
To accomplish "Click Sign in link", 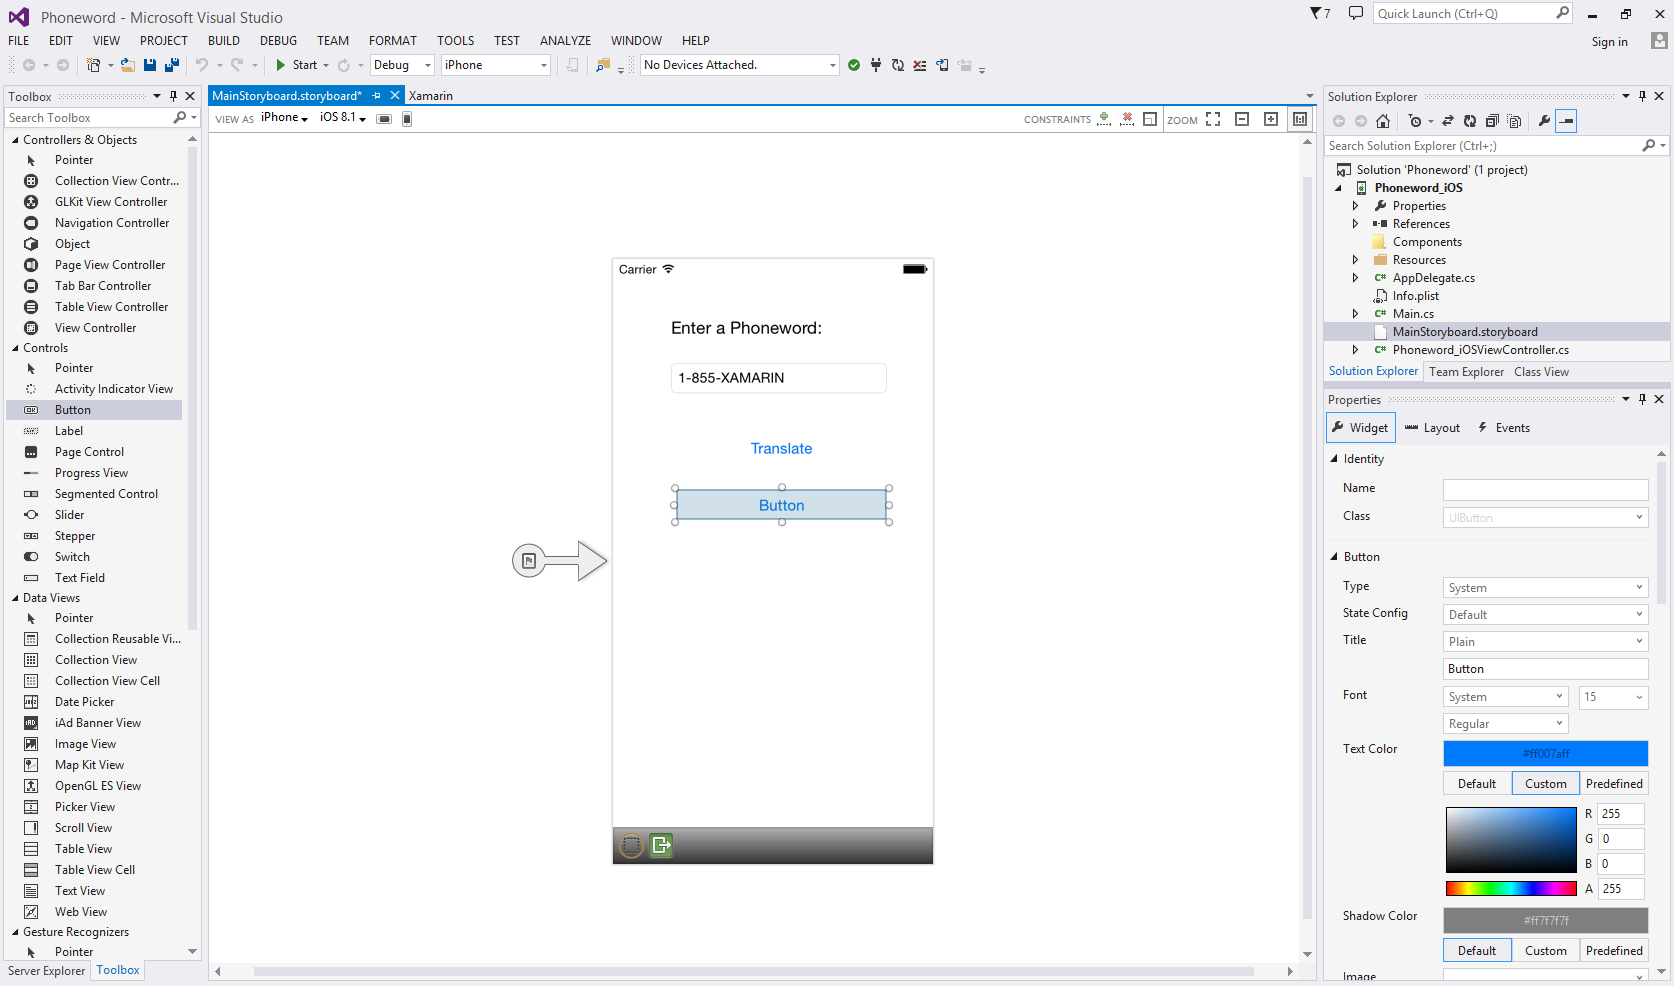I will (x=1609, y=42).
